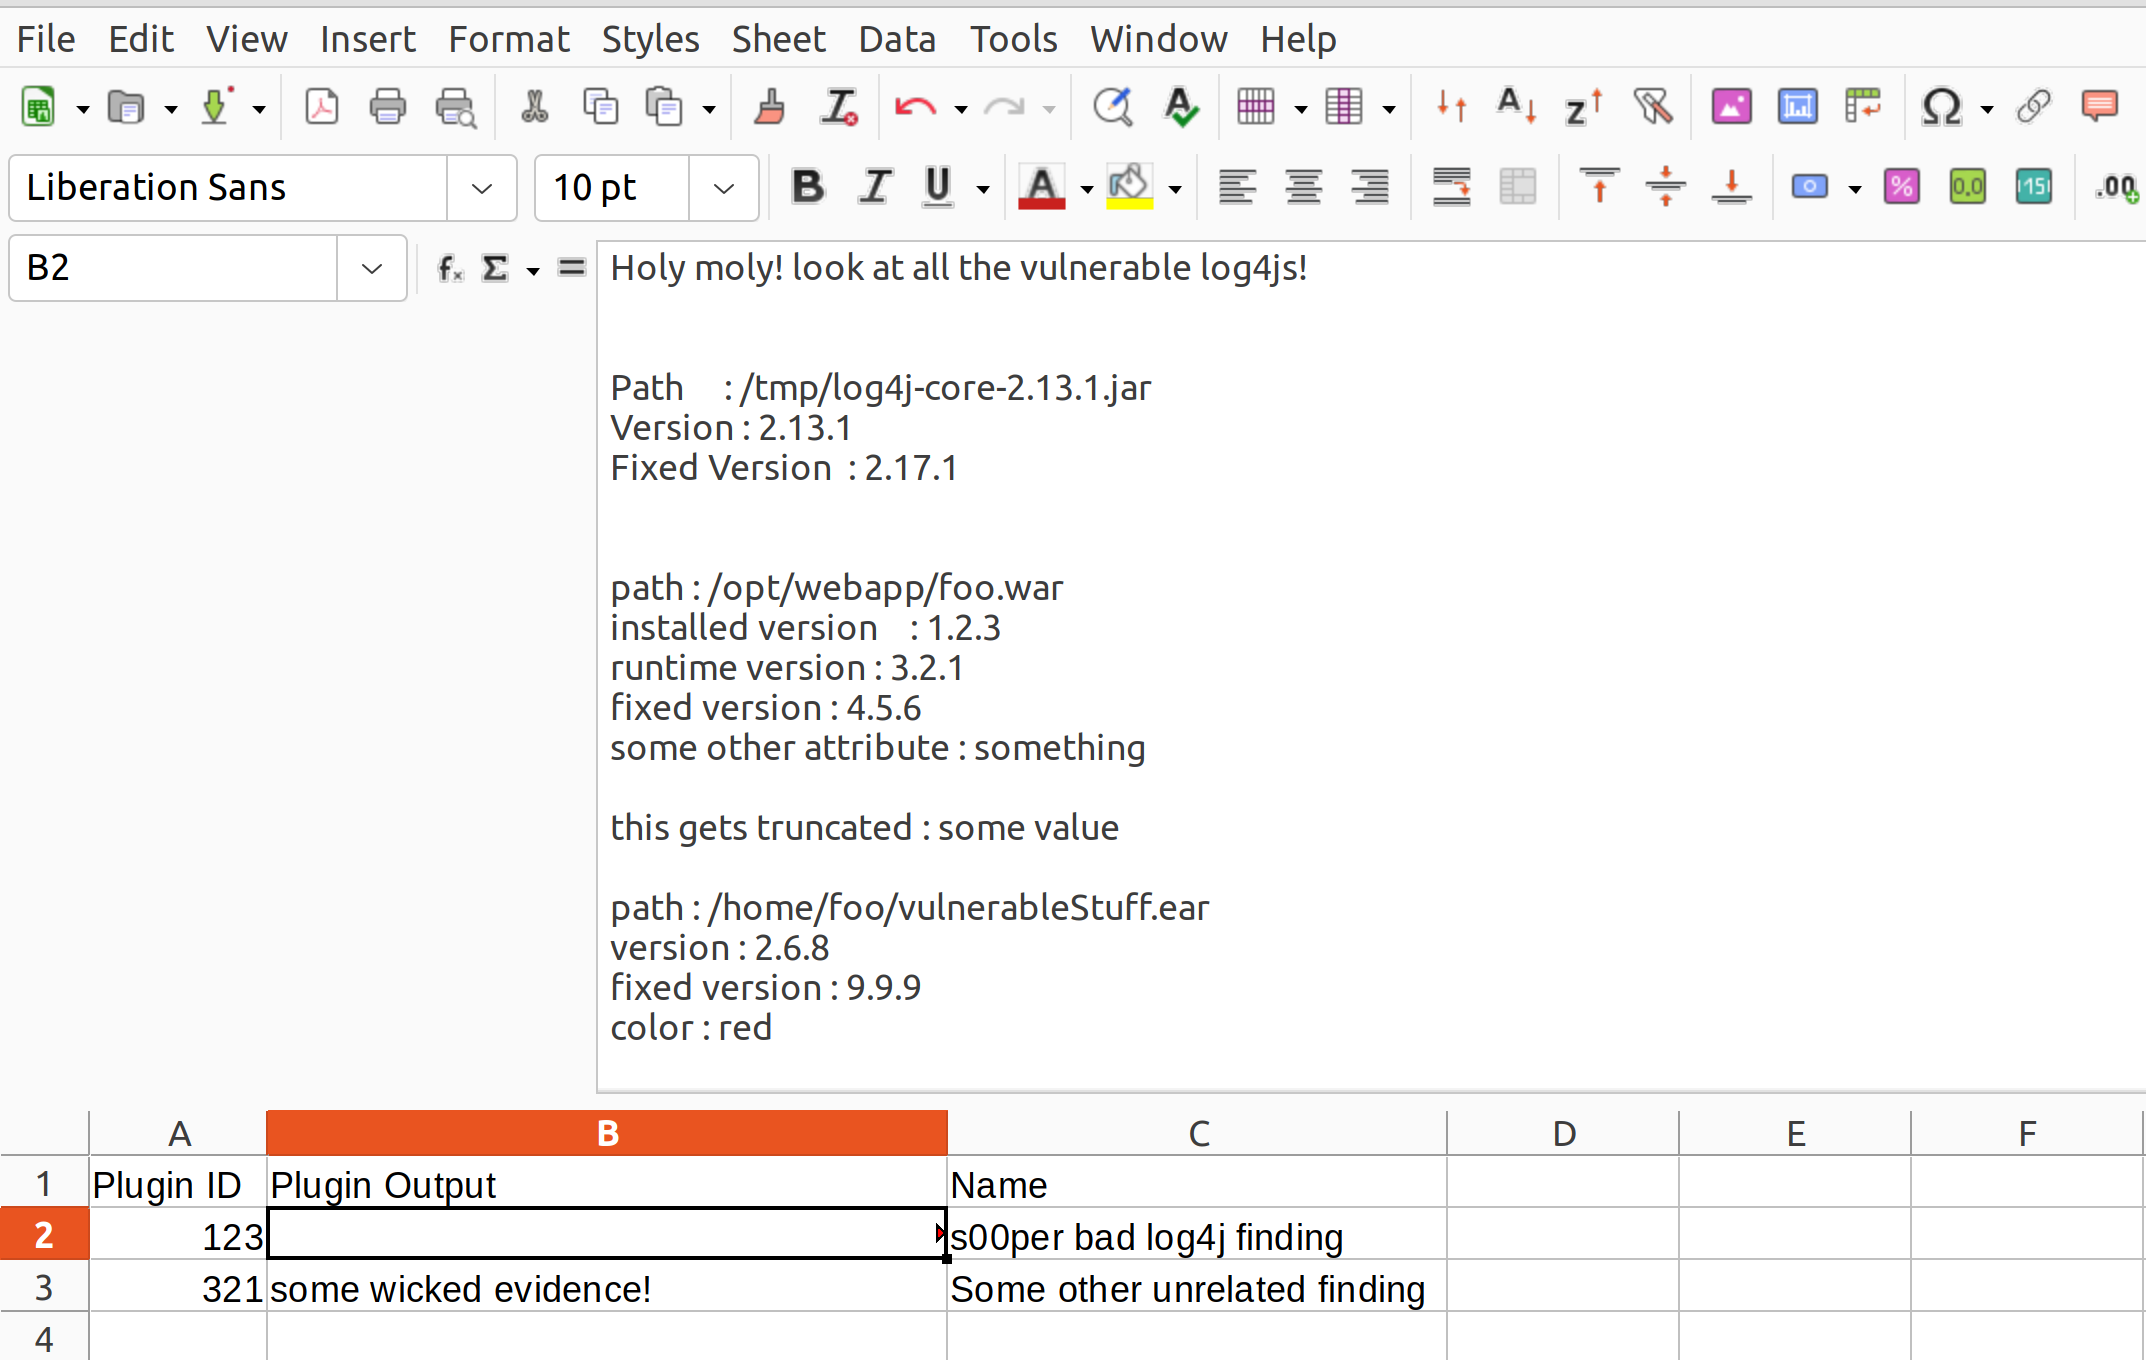Sort data ascending
The image size is (2146, 1360).
tap(1515, 106)
